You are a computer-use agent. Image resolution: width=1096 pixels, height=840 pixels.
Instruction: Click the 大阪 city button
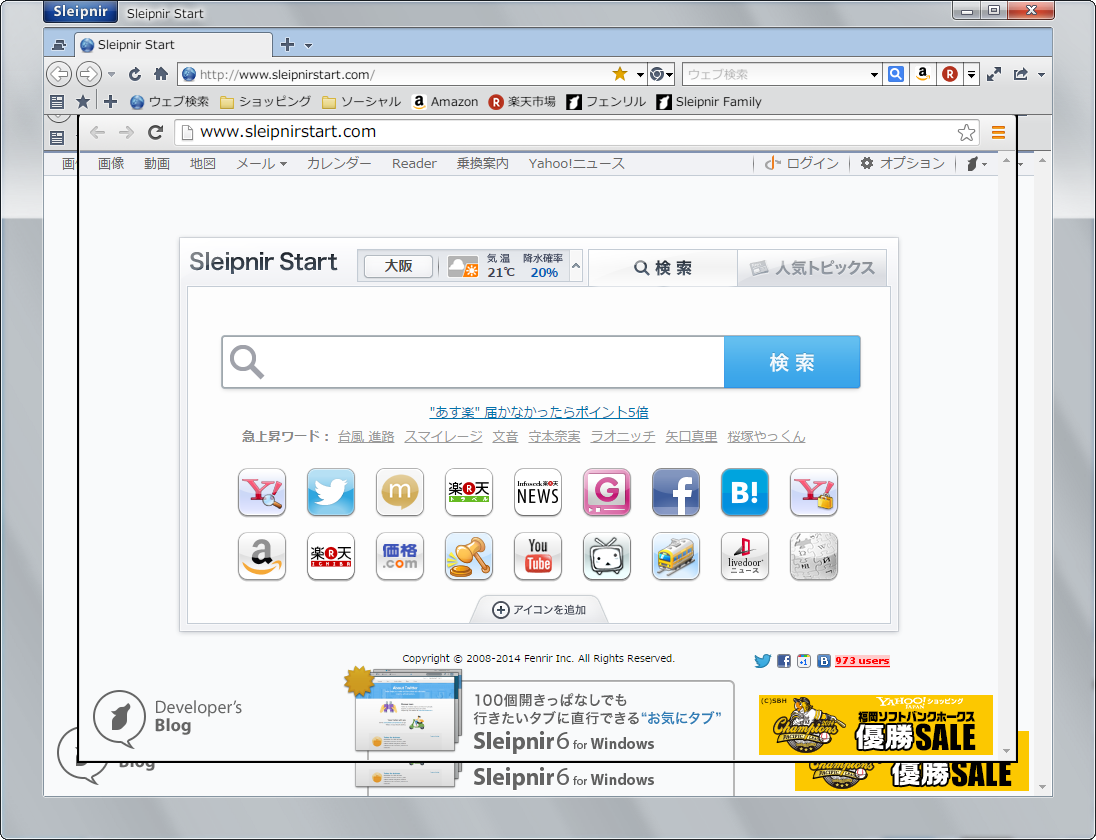[x=398, y=266]
